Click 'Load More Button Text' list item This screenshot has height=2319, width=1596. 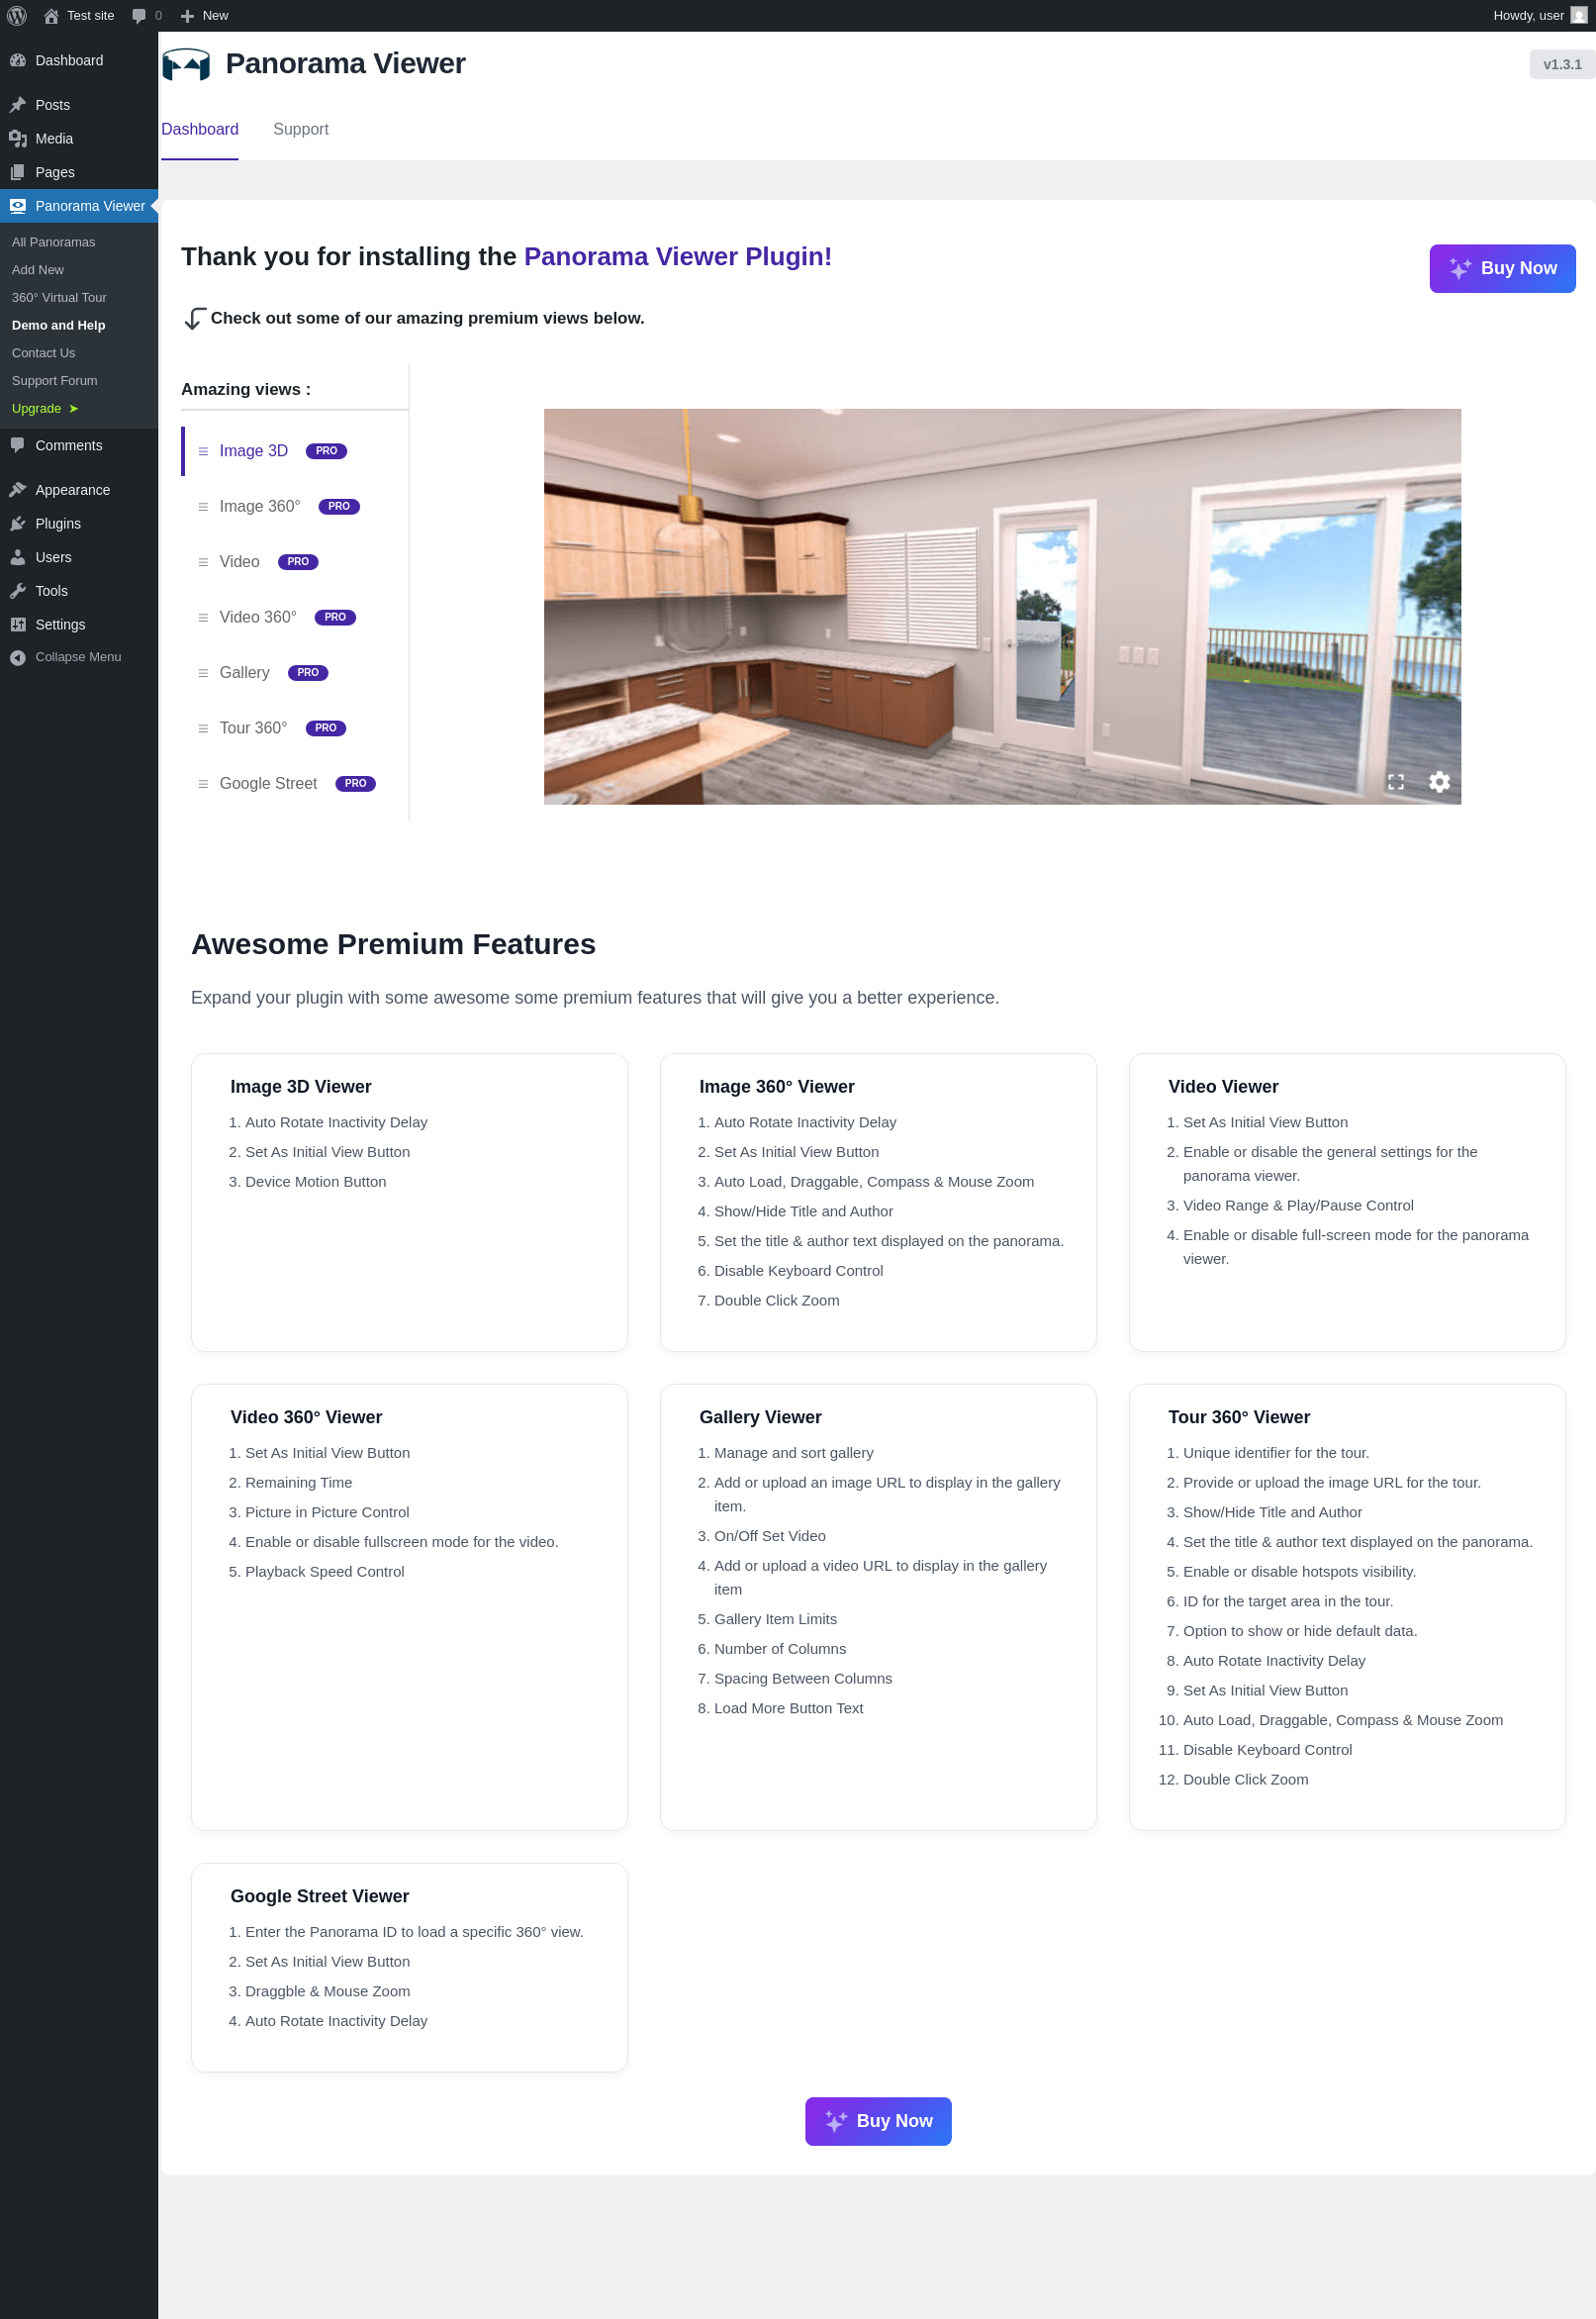(788, 1708)
